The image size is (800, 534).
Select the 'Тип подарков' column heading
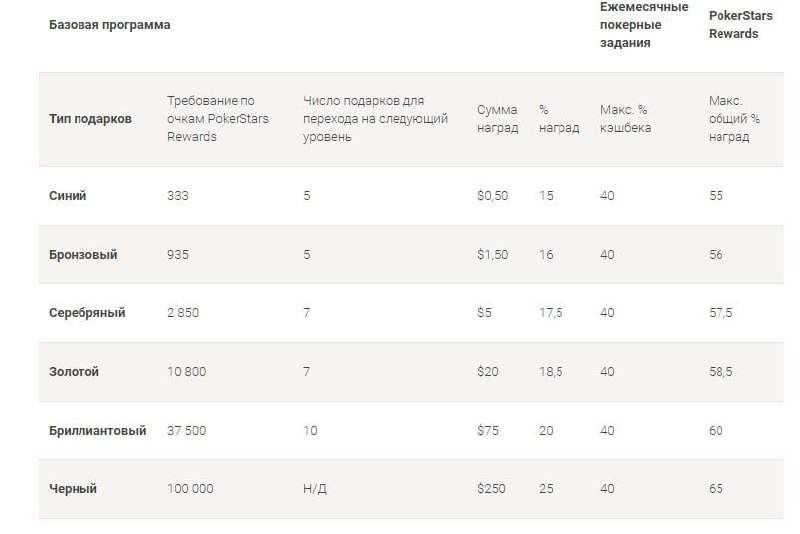(90, 119)
